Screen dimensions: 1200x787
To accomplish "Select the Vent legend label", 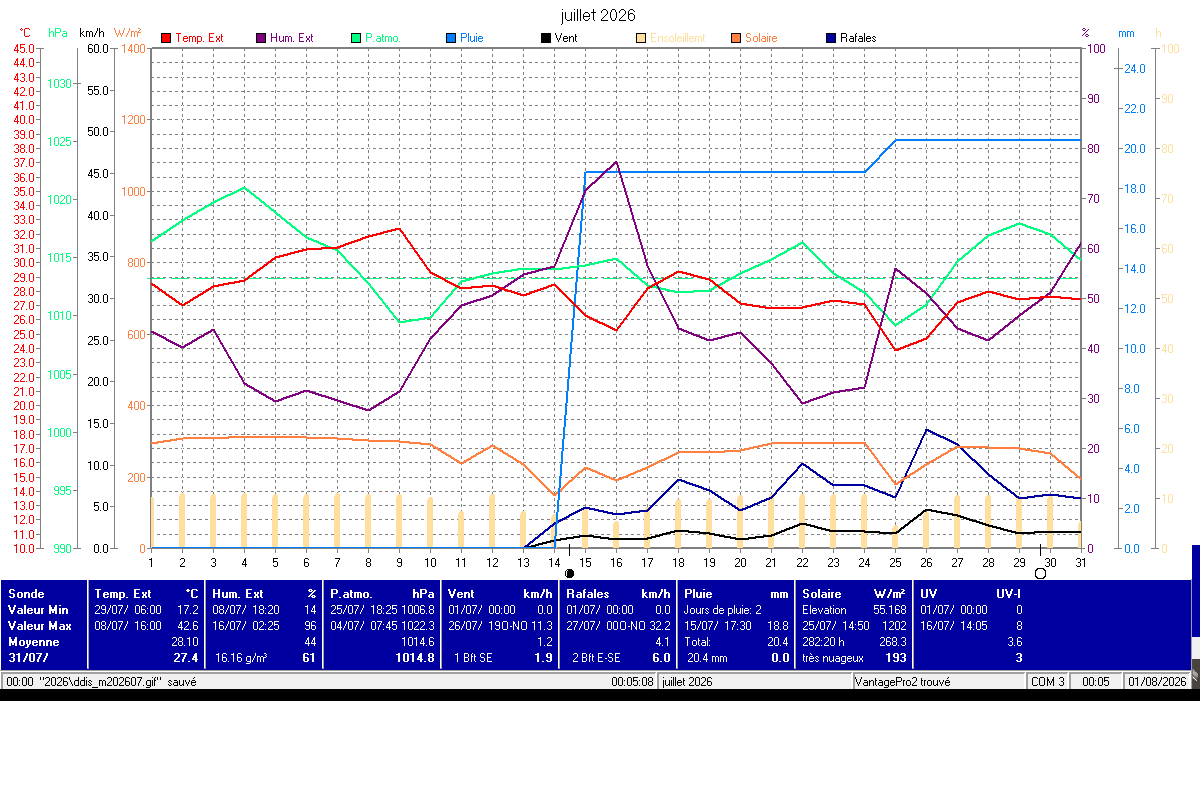I will click(566, 38).
